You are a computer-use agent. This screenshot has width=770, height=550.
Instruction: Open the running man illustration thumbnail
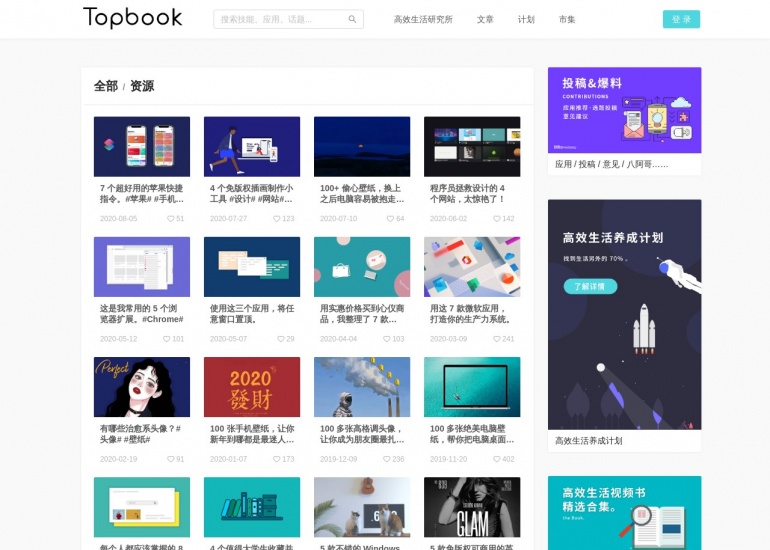point(252,146)
